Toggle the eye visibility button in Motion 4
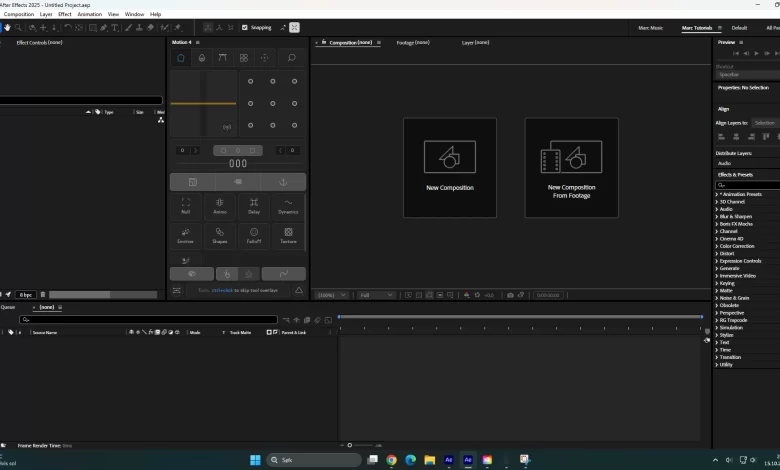This screenshot has height=470, width=780. pos(192,274)
